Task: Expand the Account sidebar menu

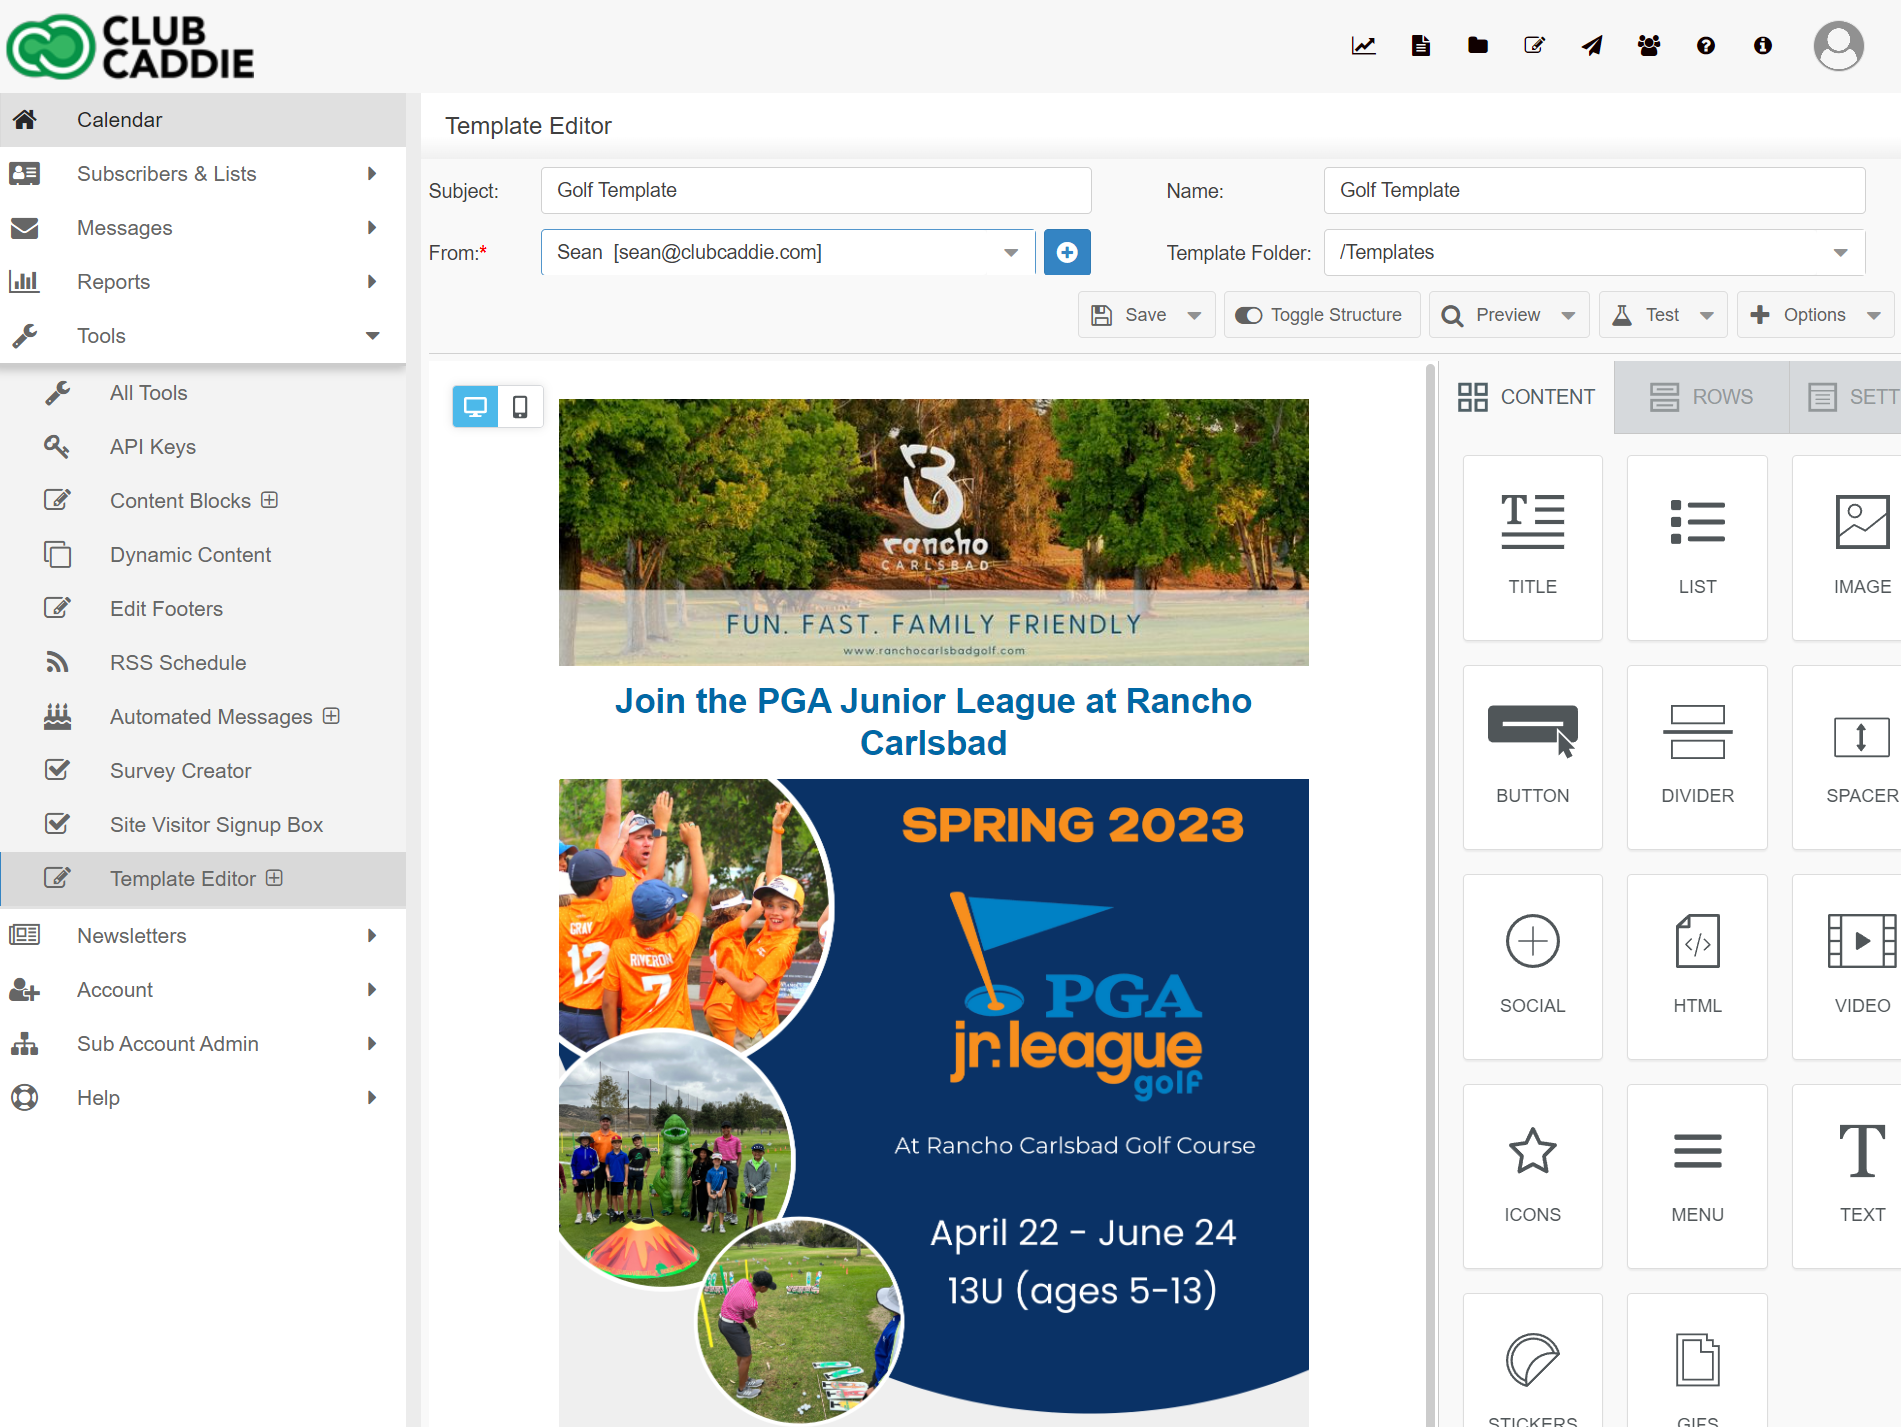Action: click(203, 990)
